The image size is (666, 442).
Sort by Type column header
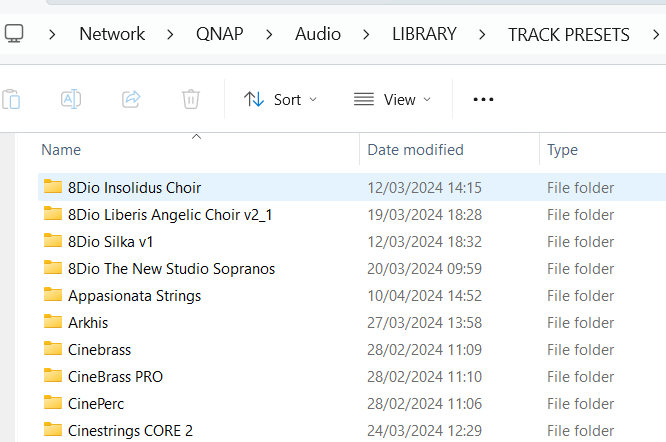tap(562, 150)
